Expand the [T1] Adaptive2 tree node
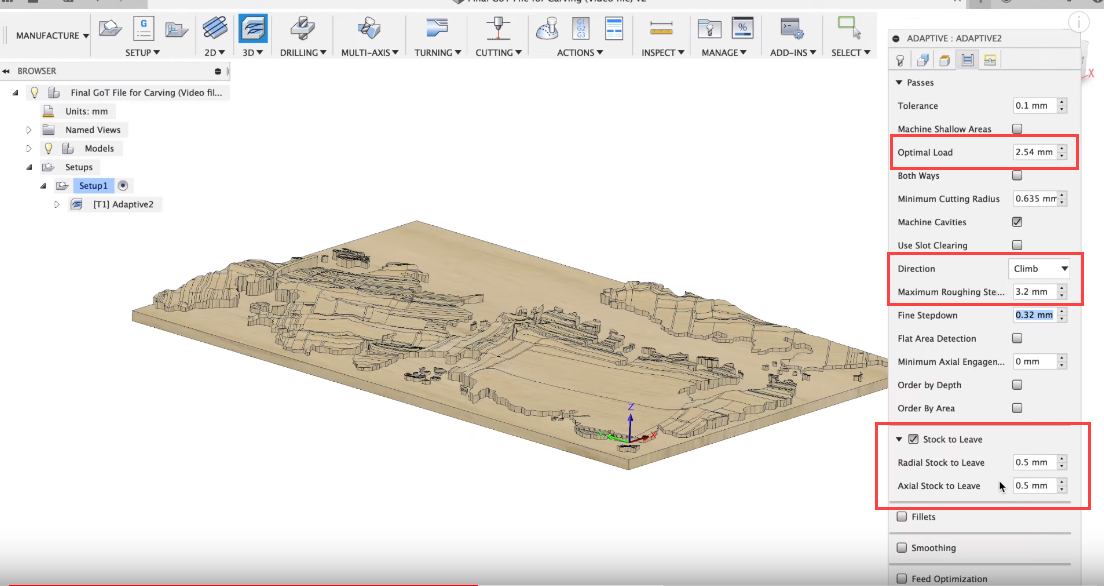 point(57,204)
